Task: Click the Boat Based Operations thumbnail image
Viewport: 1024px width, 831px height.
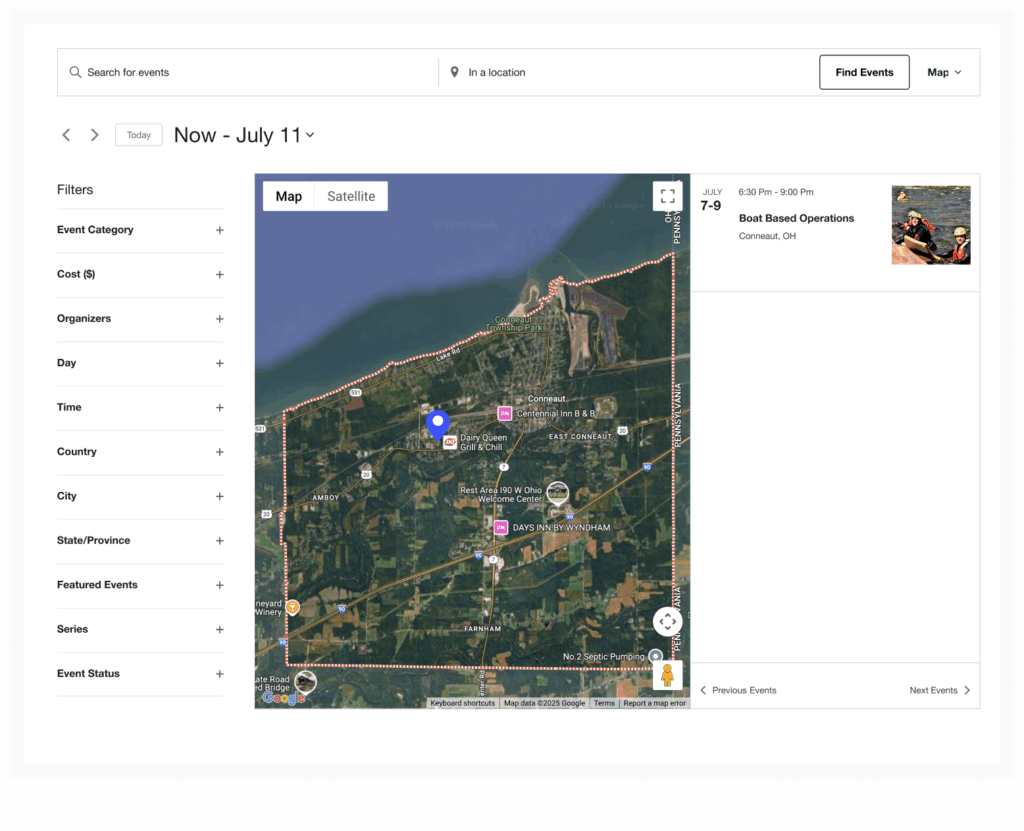Action: (x=930, y=225)
